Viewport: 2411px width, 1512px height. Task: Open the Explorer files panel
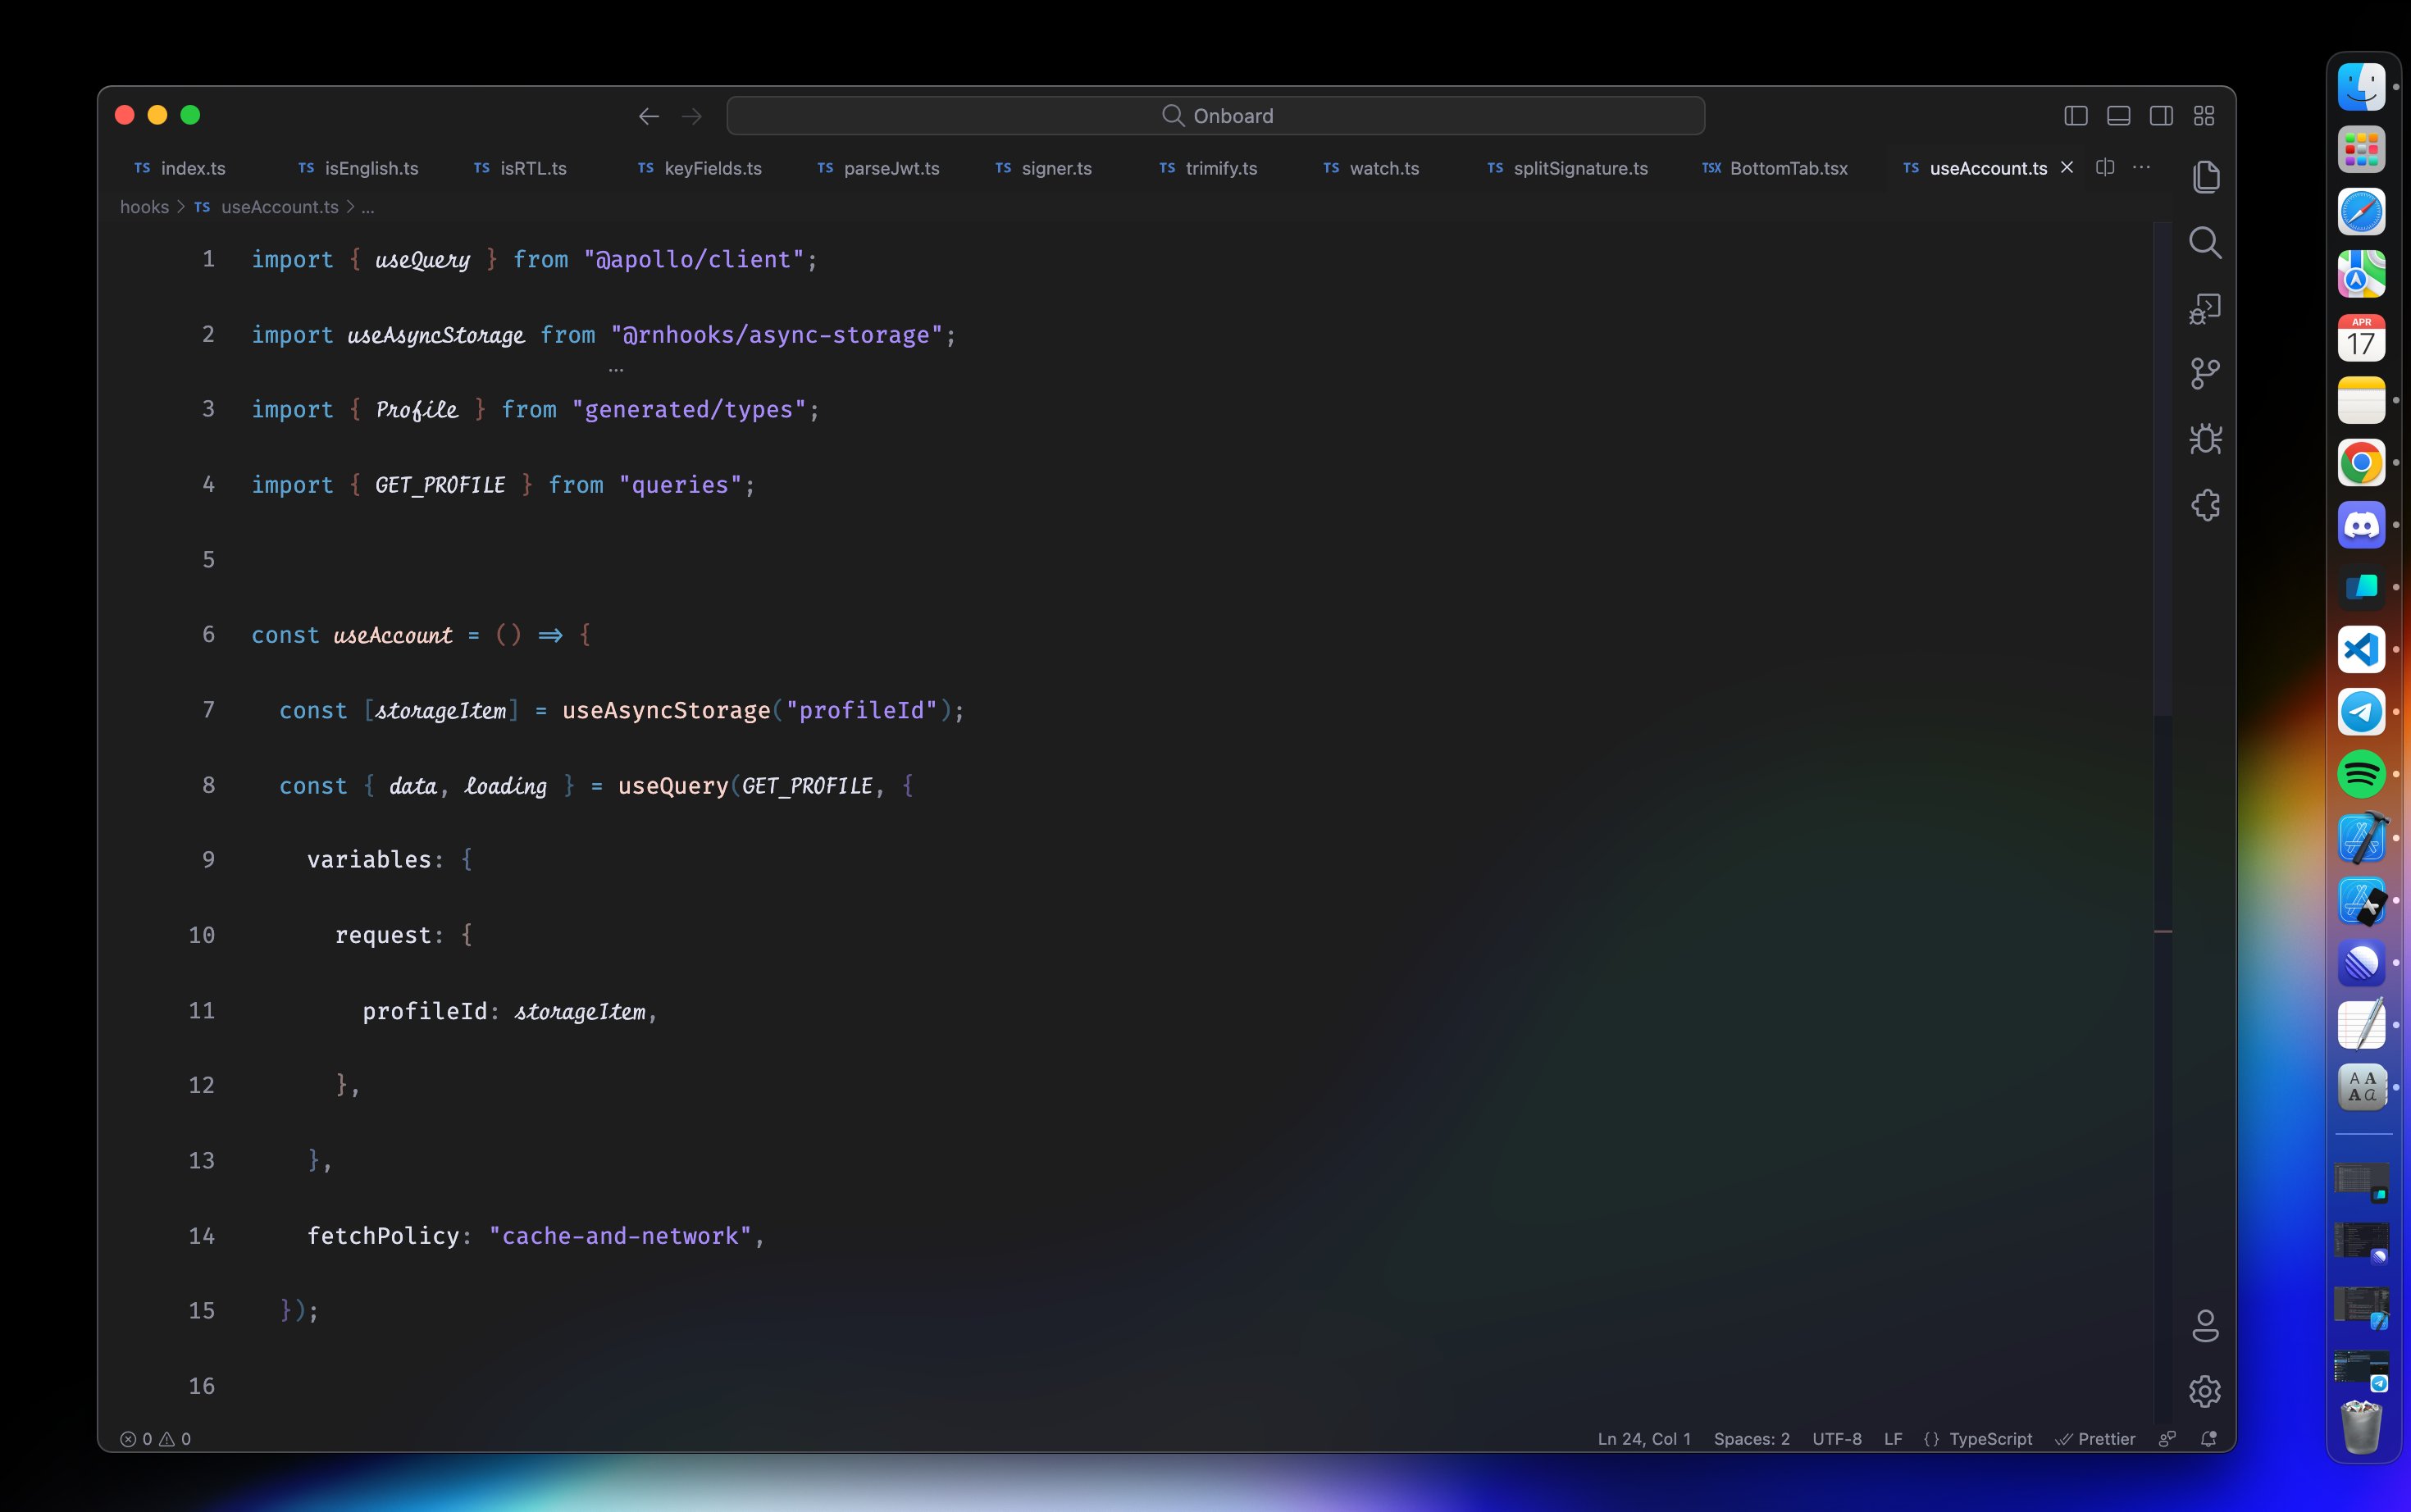pyautogui.click(x=2205, y=177)
